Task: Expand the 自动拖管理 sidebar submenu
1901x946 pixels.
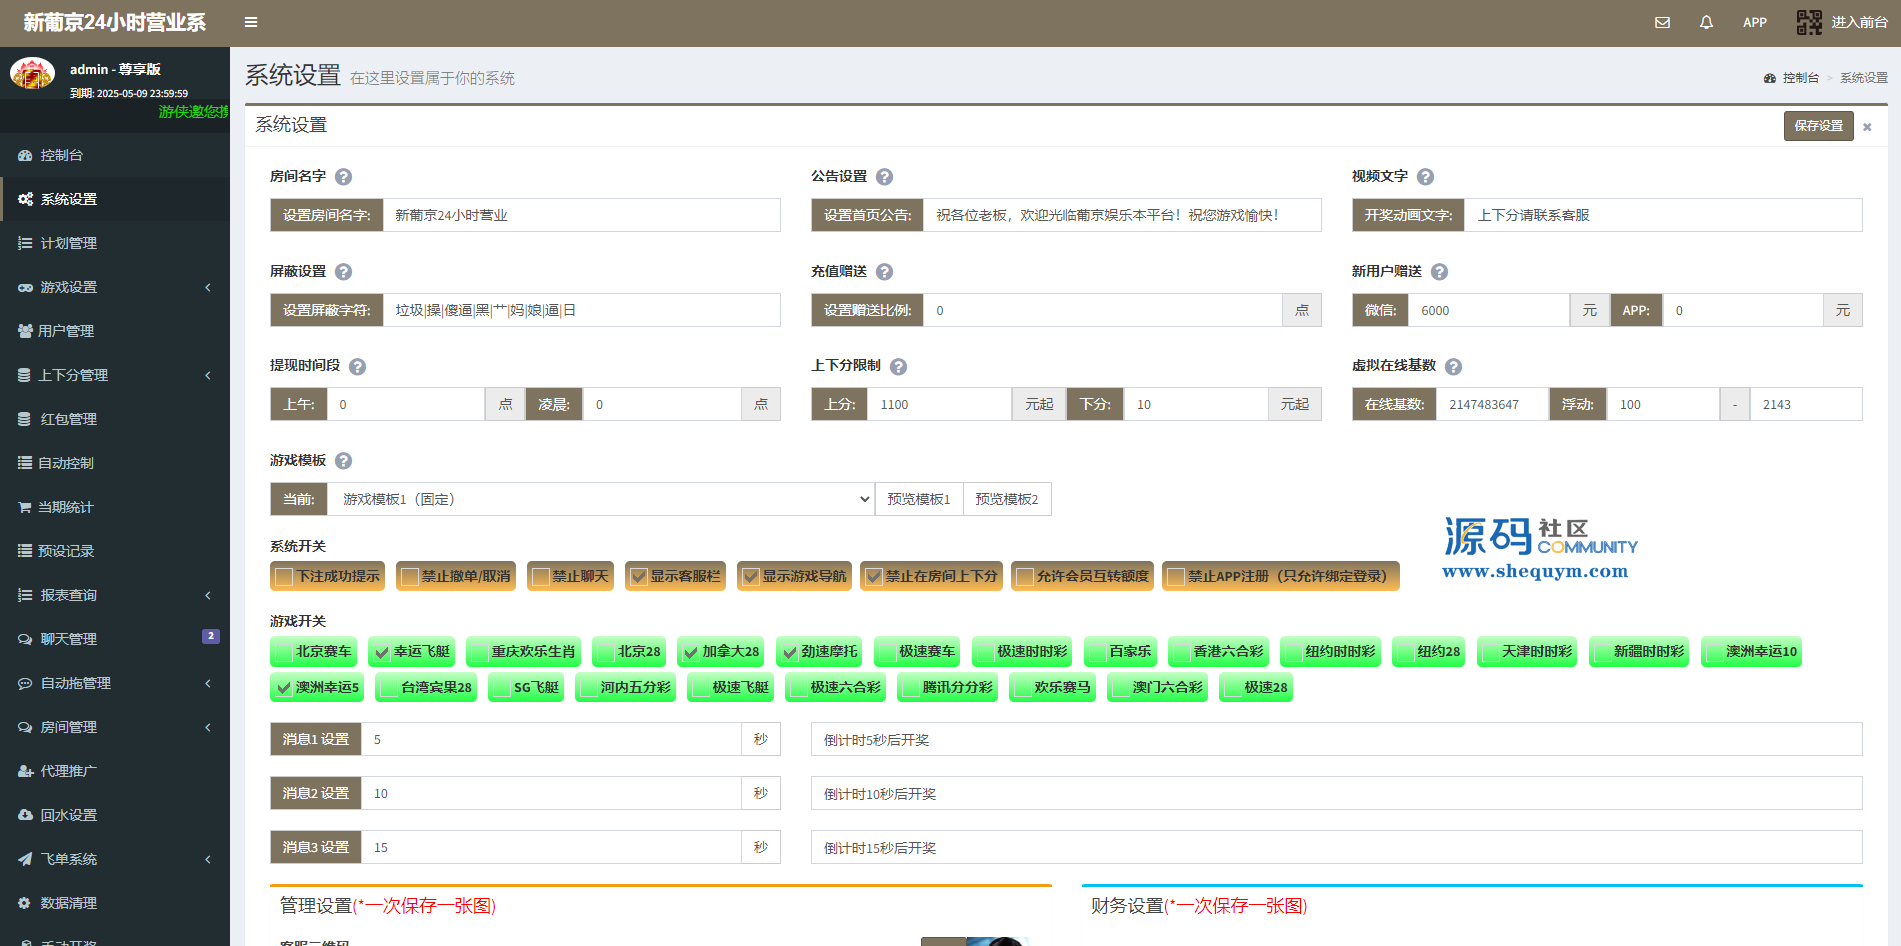Action: tap(115, 683)
